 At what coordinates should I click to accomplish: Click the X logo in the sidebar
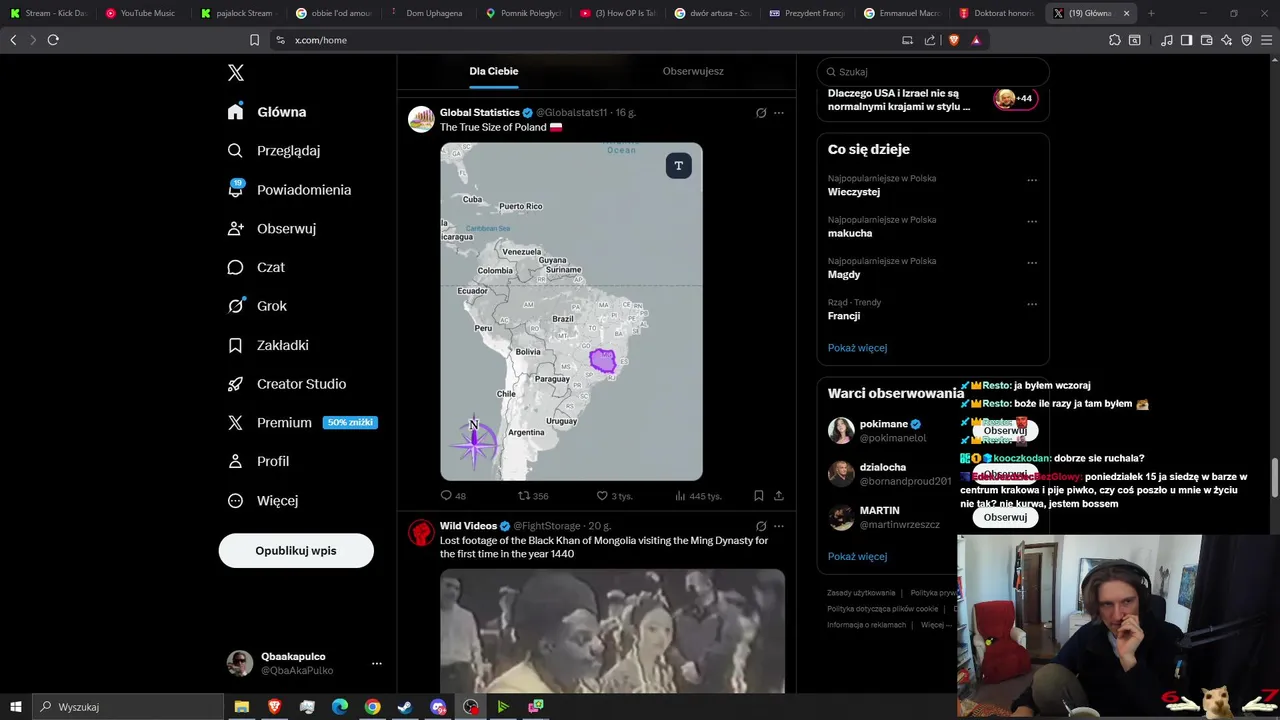(x=236, y=72)
